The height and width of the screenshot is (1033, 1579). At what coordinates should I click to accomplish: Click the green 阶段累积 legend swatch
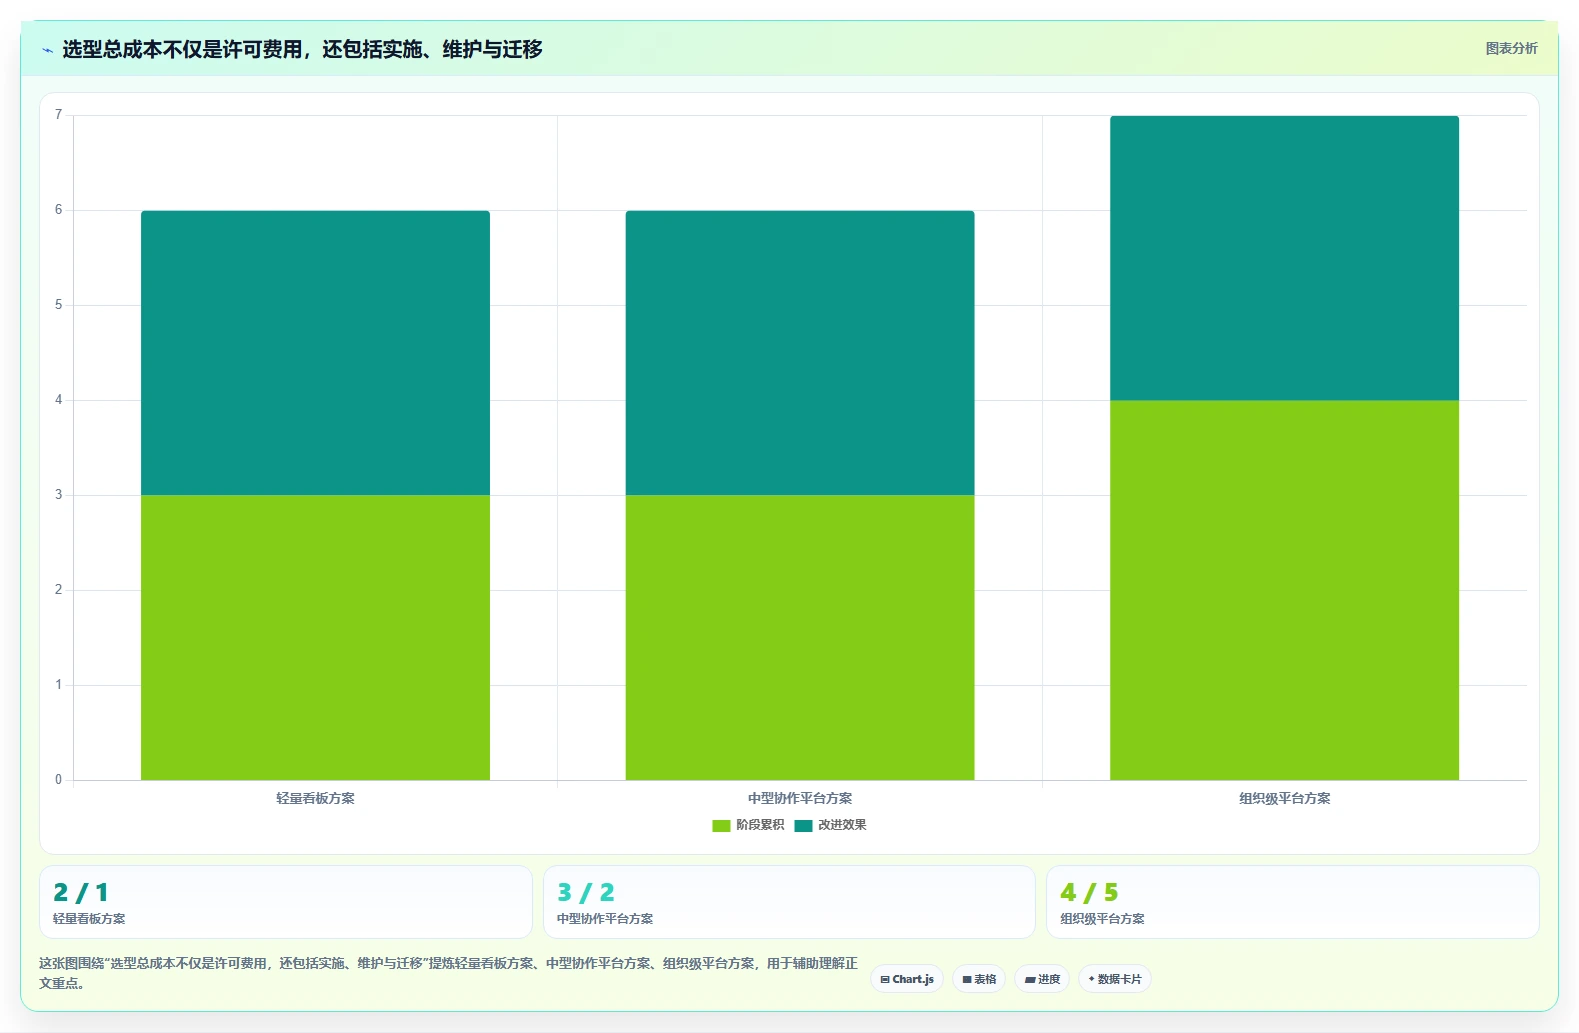pos(721,825)
